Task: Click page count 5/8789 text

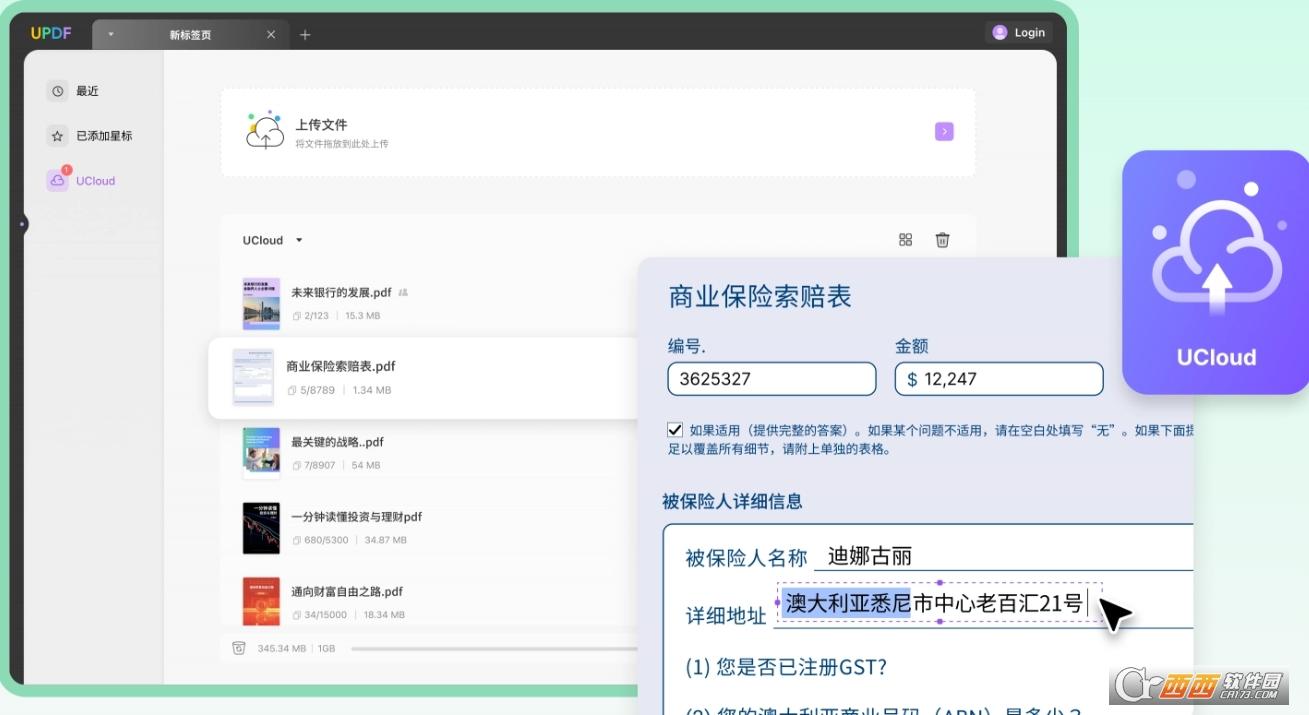Action: (316, 390)
